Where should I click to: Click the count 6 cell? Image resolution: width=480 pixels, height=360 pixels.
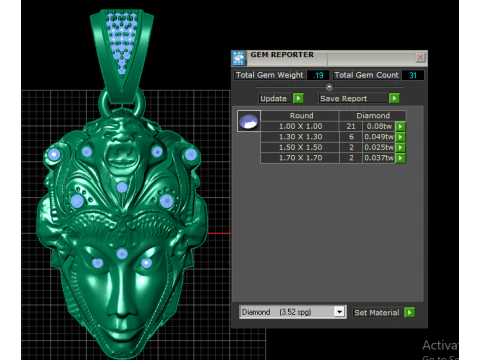[x=351, y=137]
